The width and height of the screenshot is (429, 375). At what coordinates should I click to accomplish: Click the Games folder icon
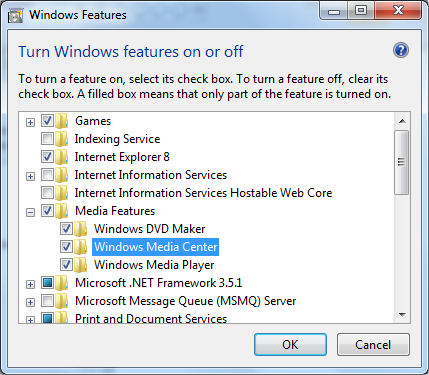pos(62,121)
